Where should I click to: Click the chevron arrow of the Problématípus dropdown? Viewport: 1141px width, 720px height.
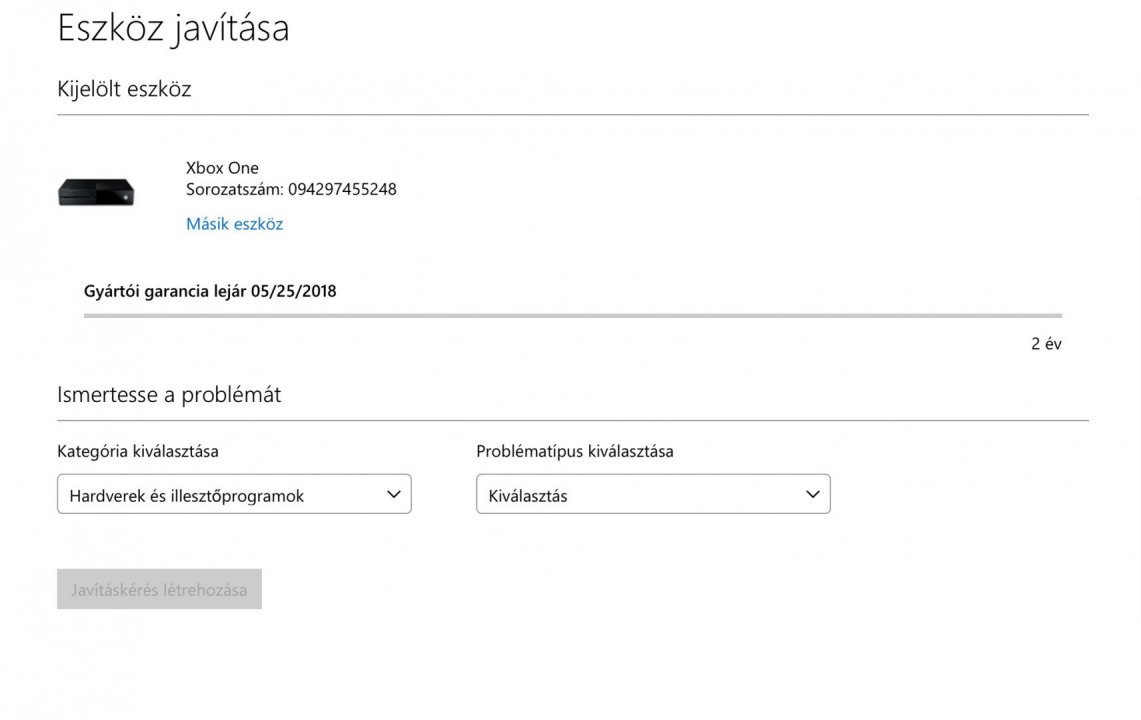click(812, 494)
